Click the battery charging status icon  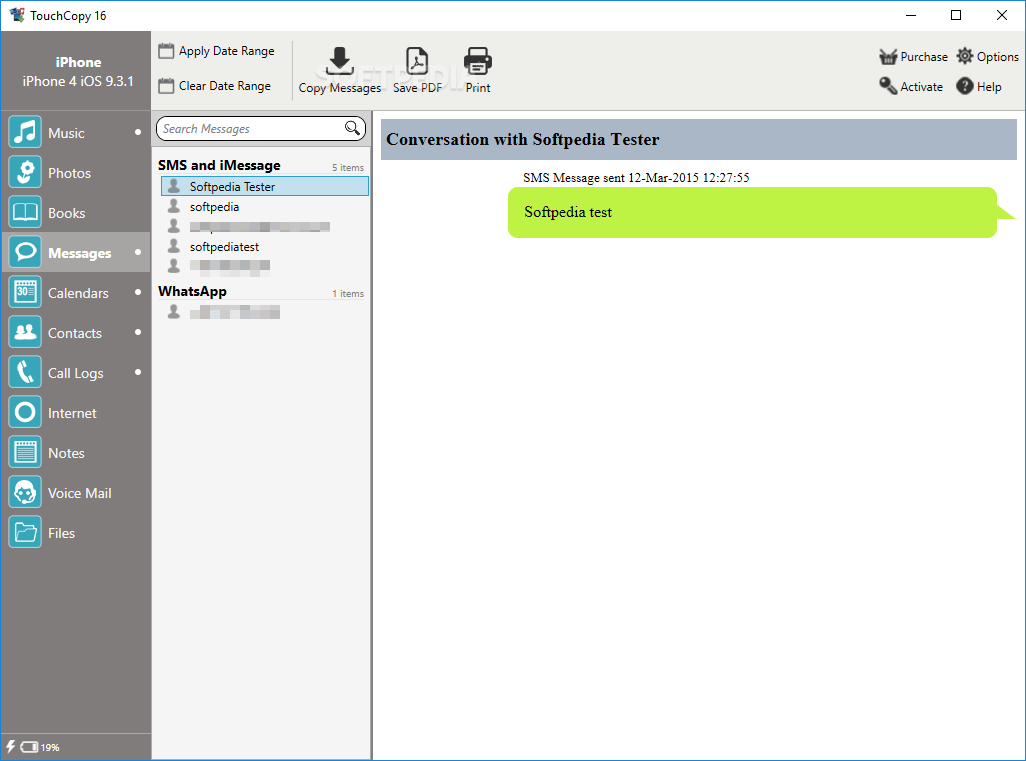click(22, 747)
